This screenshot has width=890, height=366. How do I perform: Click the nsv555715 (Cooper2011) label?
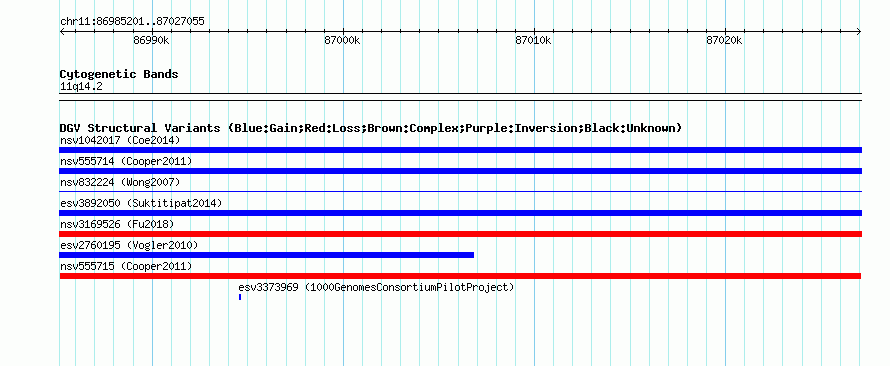[x=126, y=266]
